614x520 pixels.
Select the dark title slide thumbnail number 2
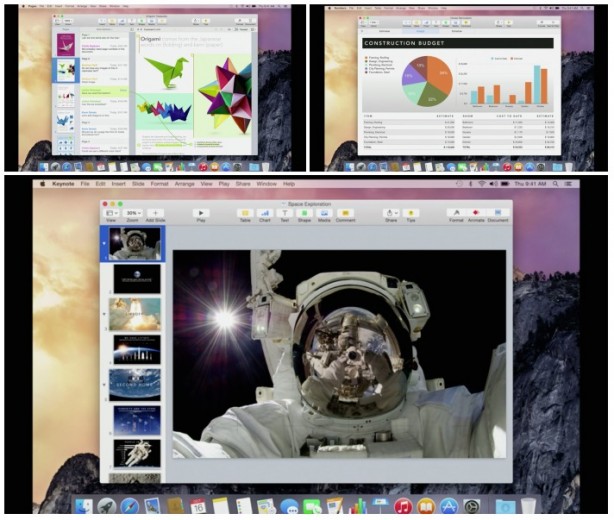coord(137,279)
